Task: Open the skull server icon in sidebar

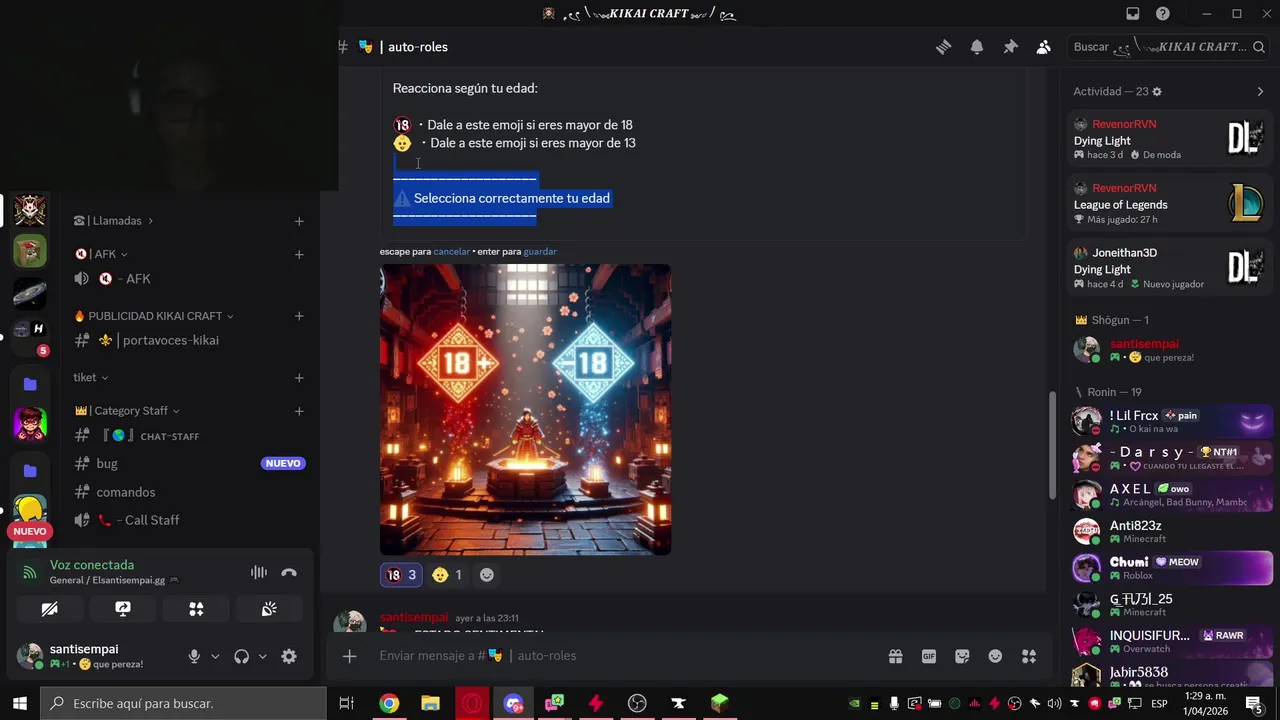Action: click(30, 210)
